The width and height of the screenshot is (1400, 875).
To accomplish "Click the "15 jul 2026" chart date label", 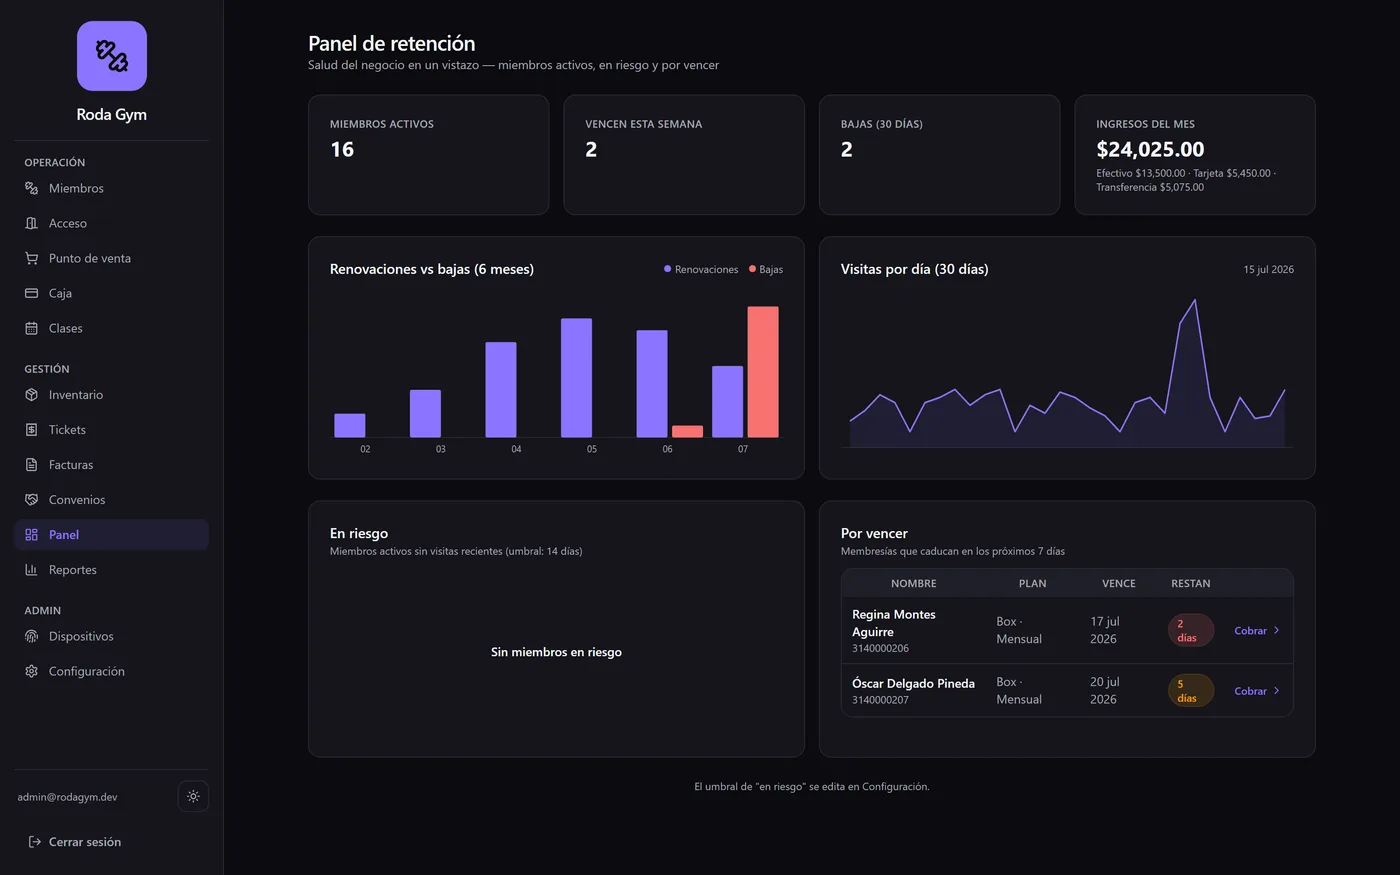I will tap(1268, 270).
